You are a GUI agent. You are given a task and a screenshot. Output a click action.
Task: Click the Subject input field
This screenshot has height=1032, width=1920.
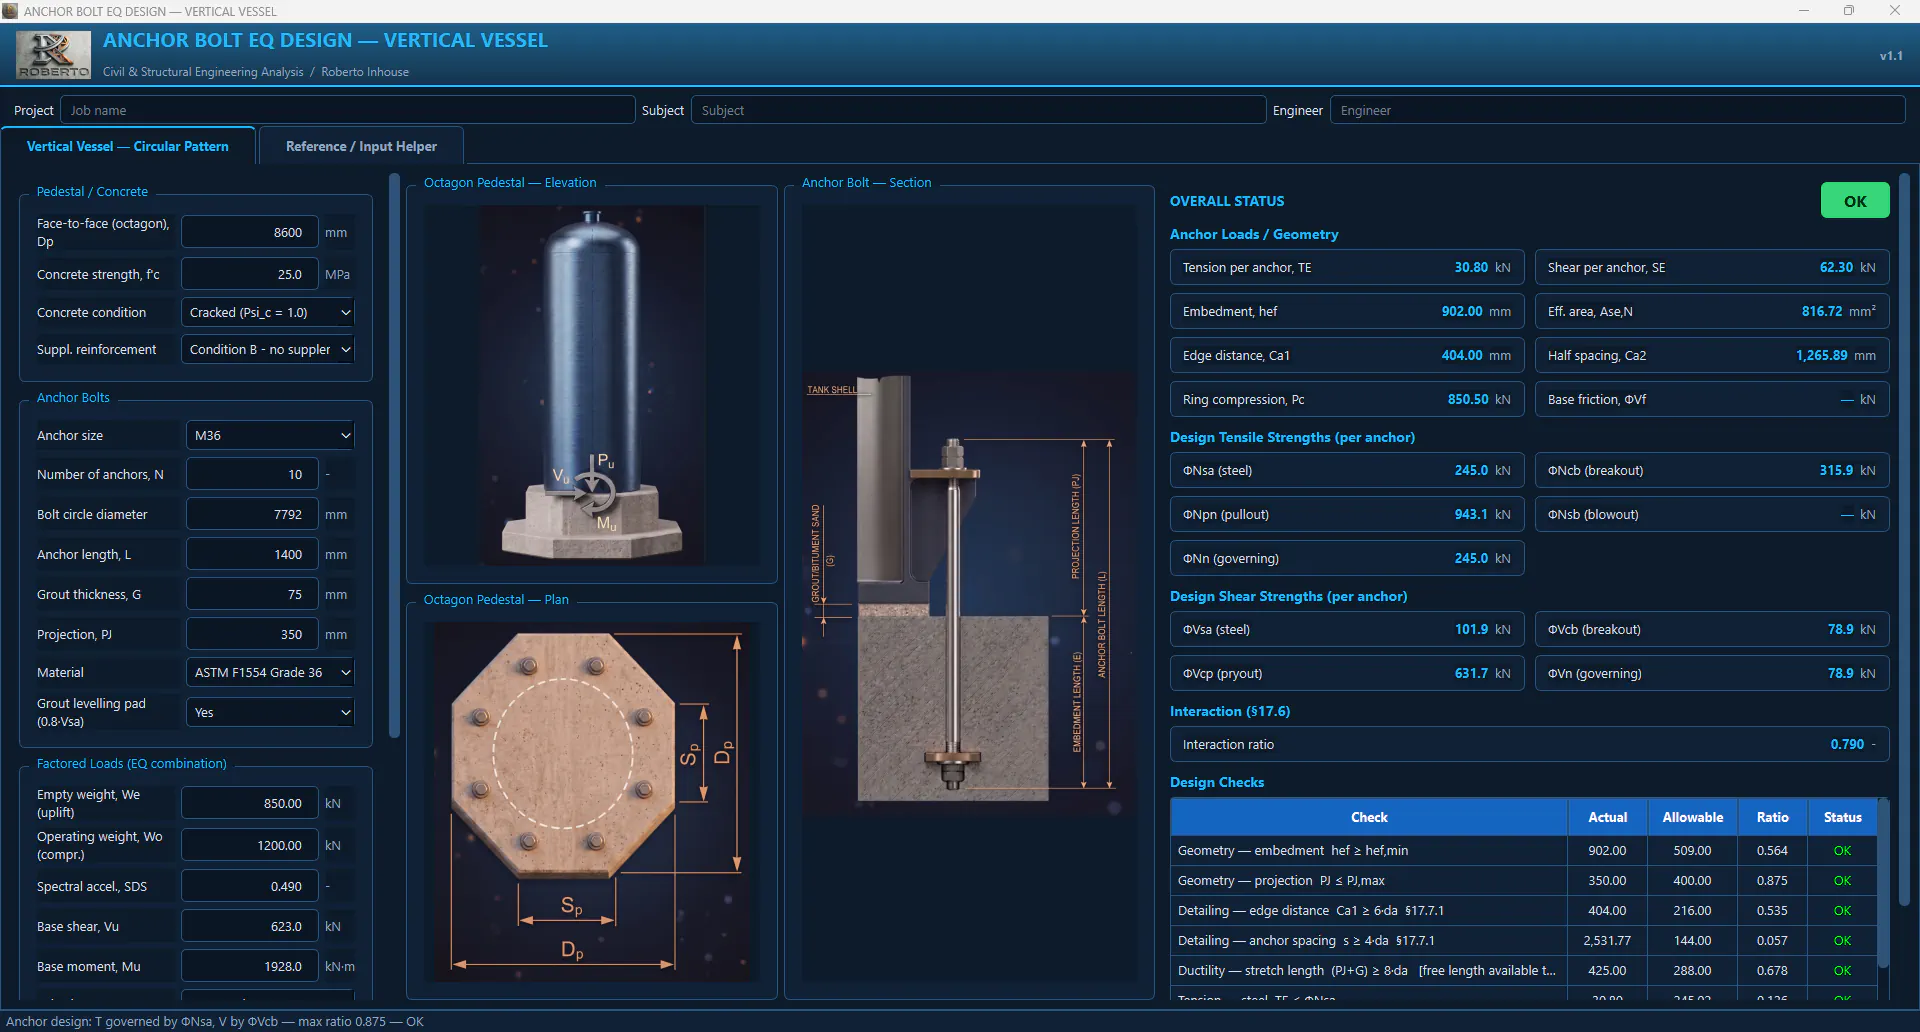(x=978, y=110)
